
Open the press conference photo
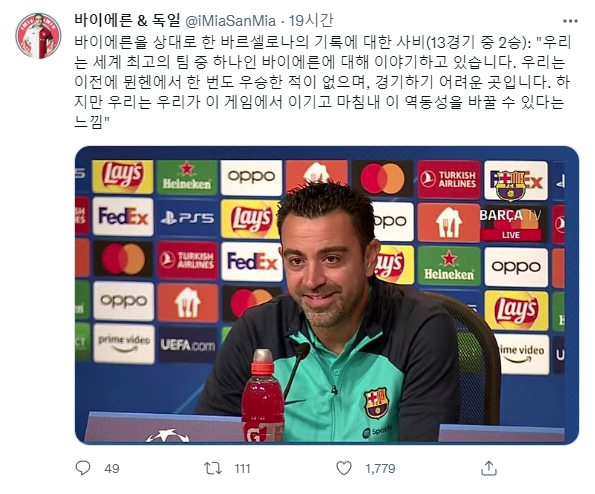pos(327,295)
